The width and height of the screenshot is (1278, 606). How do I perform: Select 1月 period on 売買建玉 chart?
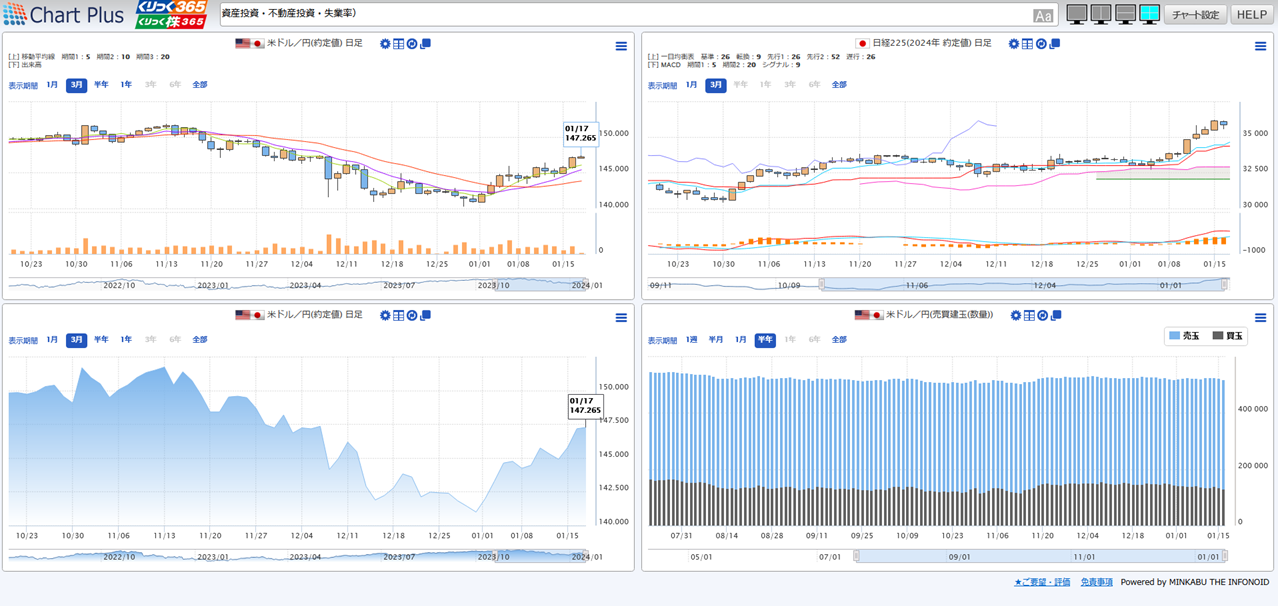(741, 340)
